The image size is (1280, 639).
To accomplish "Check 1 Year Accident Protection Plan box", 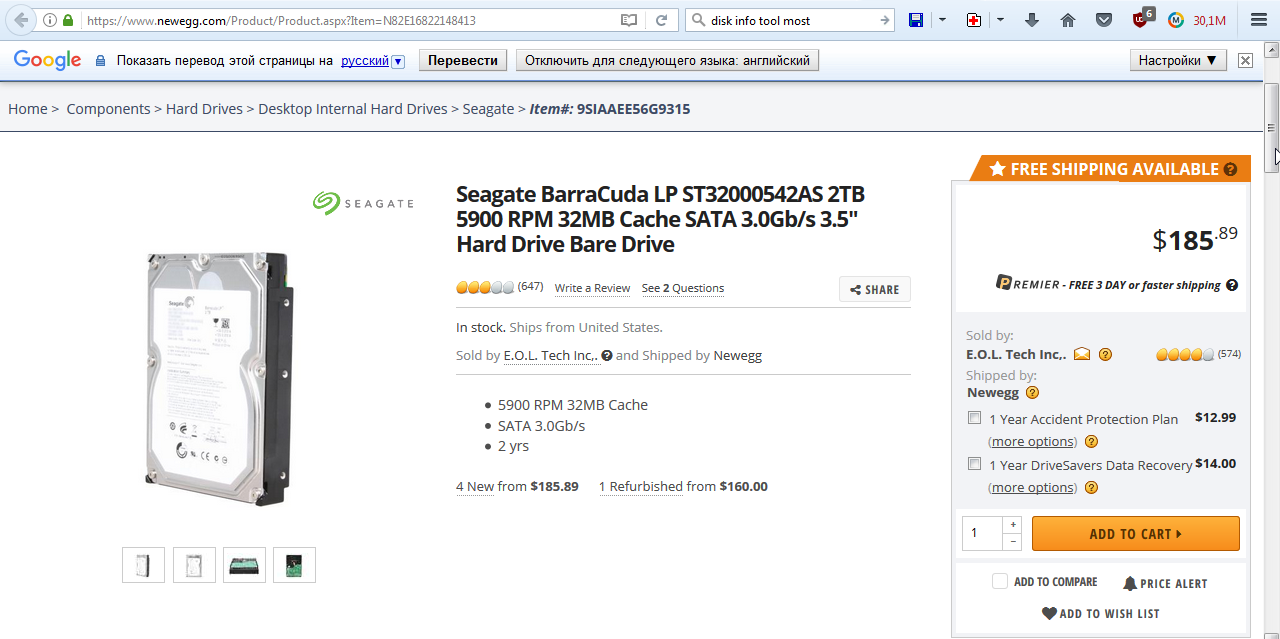I will pos(974,418).
